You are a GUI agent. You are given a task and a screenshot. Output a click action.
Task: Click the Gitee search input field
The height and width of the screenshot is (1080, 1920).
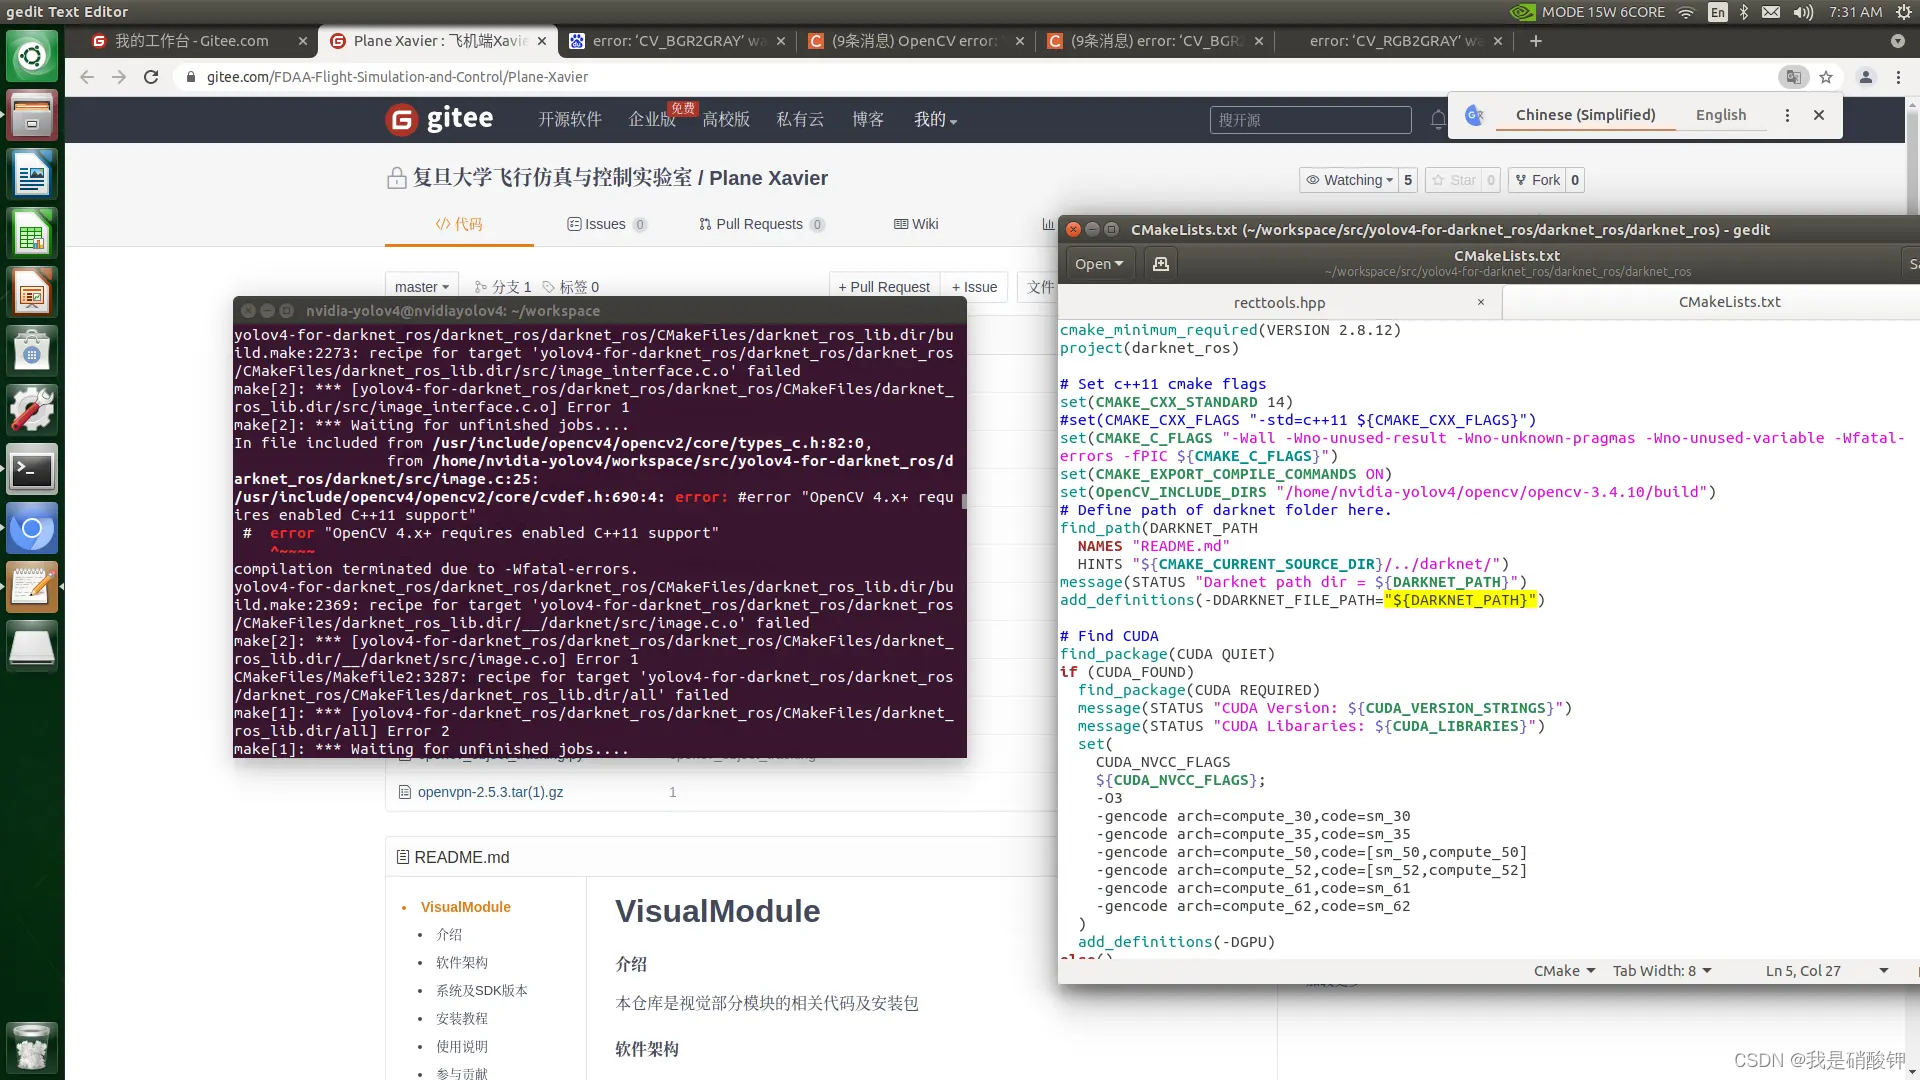pyautogui.click(x=1310, y=120)
